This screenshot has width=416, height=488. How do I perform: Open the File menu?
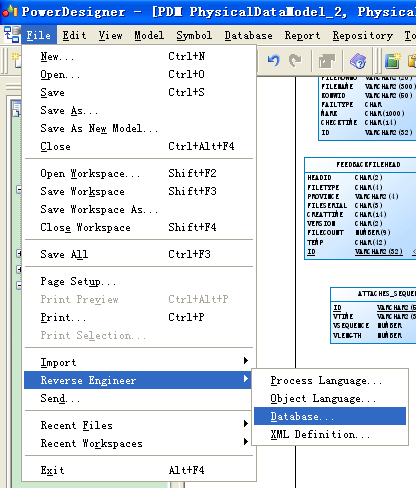[39, 35]
